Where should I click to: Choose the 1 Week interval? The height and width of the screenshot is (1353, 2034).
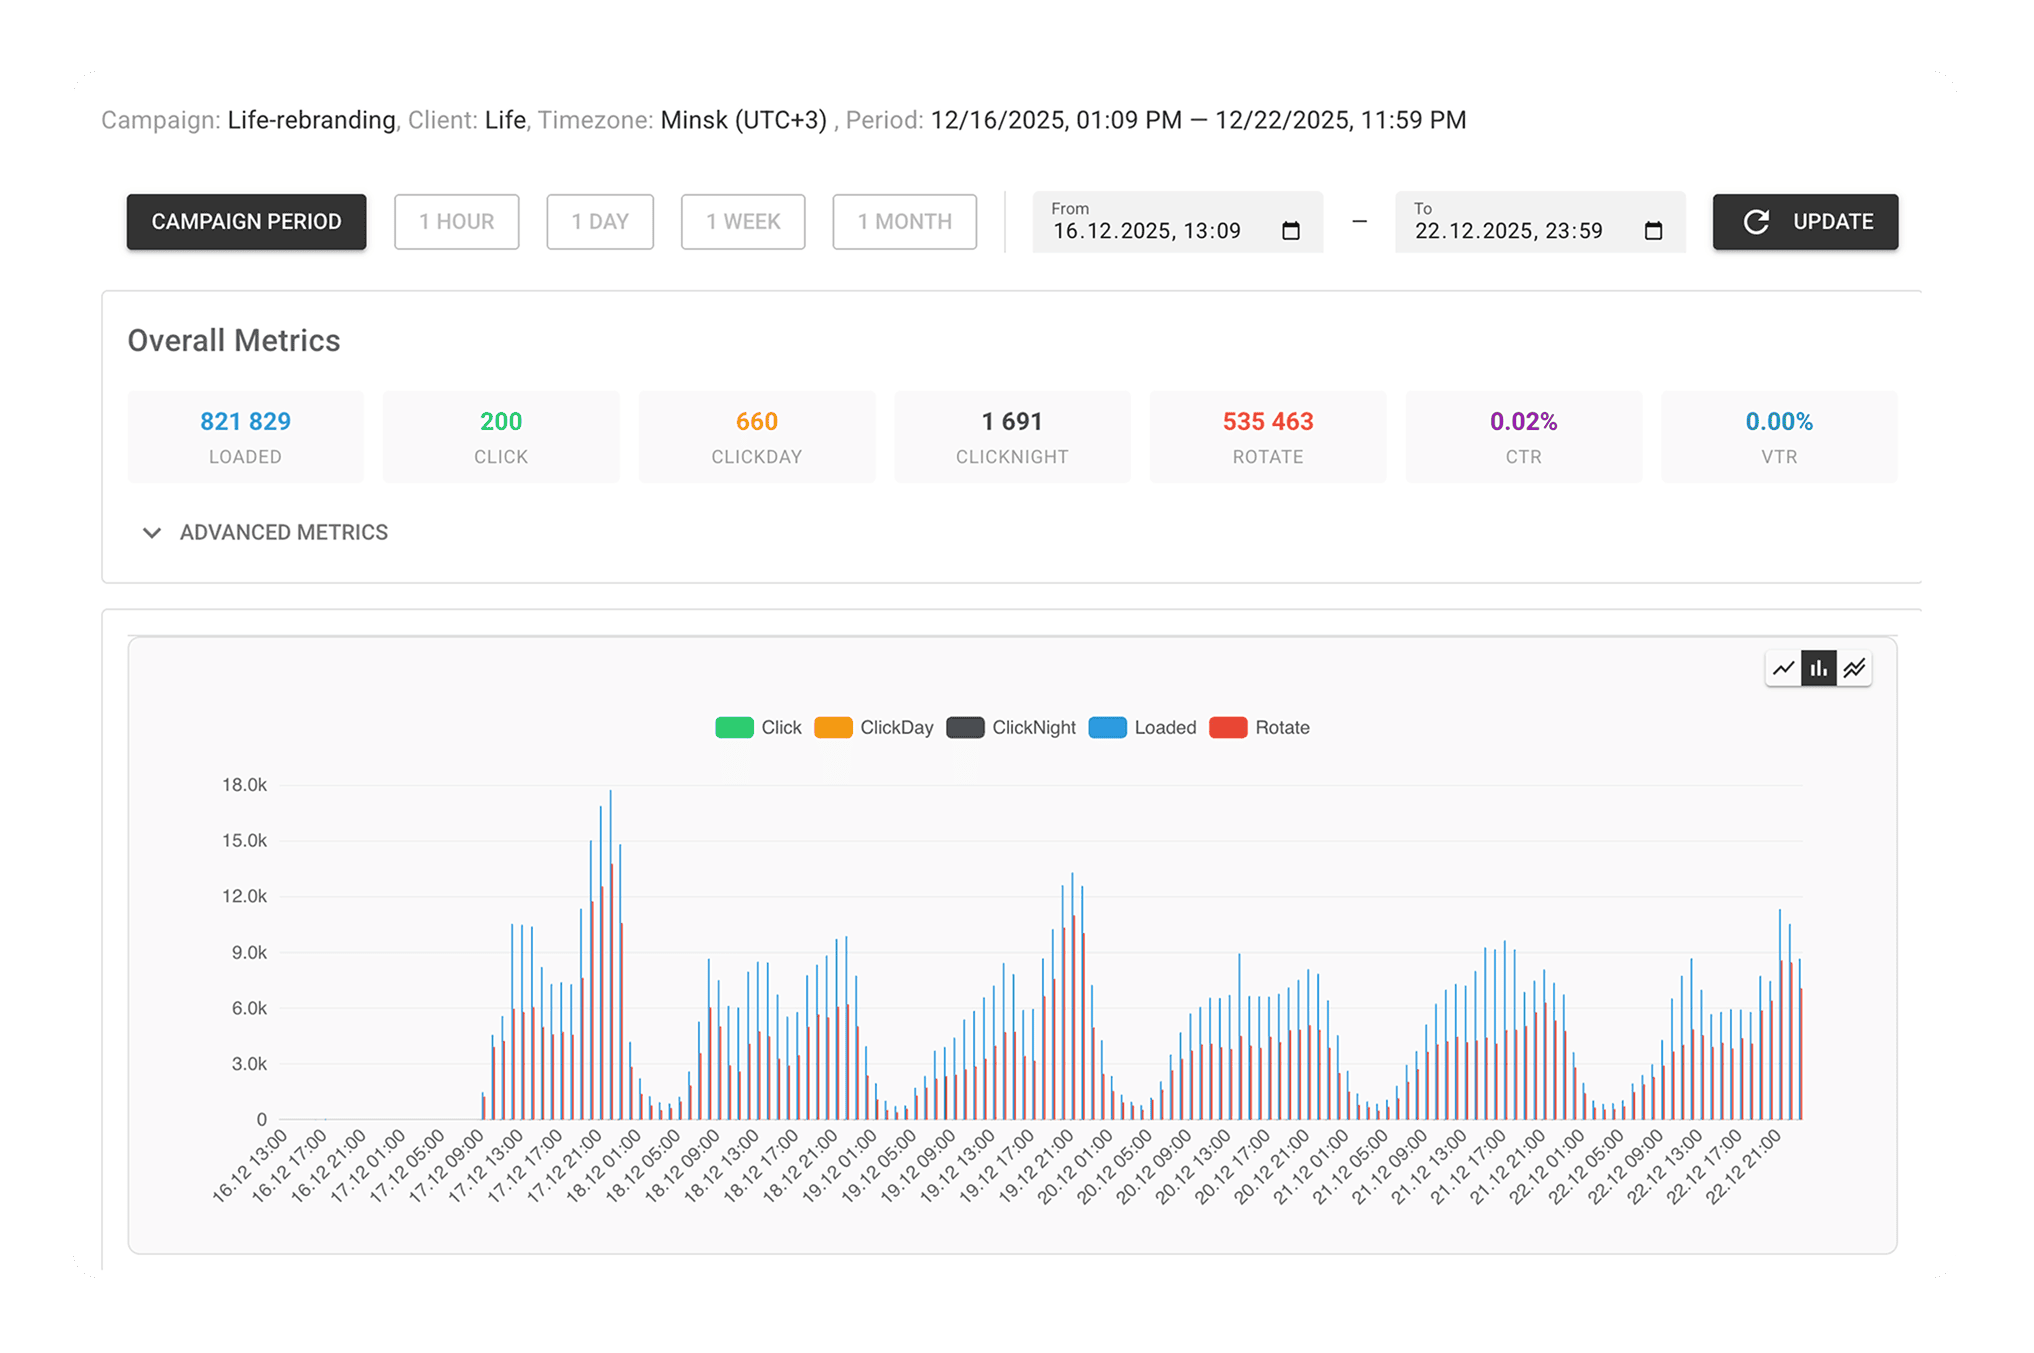[742, 222]
